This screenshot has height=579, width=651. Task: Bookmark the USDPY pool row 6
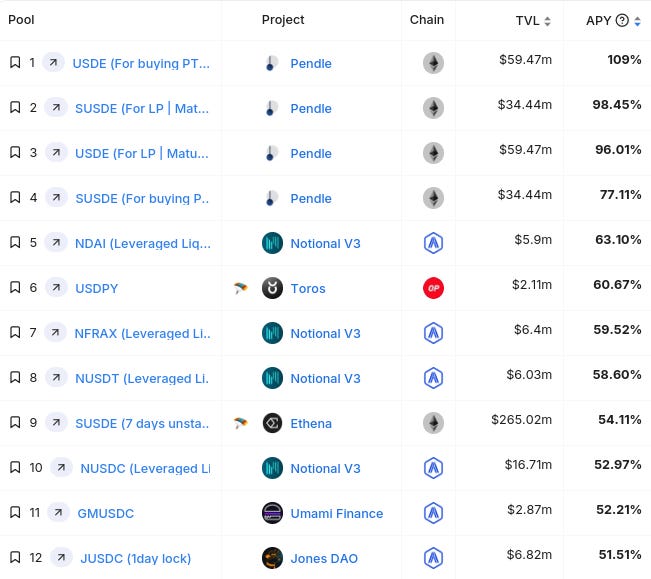click(15, 287)
